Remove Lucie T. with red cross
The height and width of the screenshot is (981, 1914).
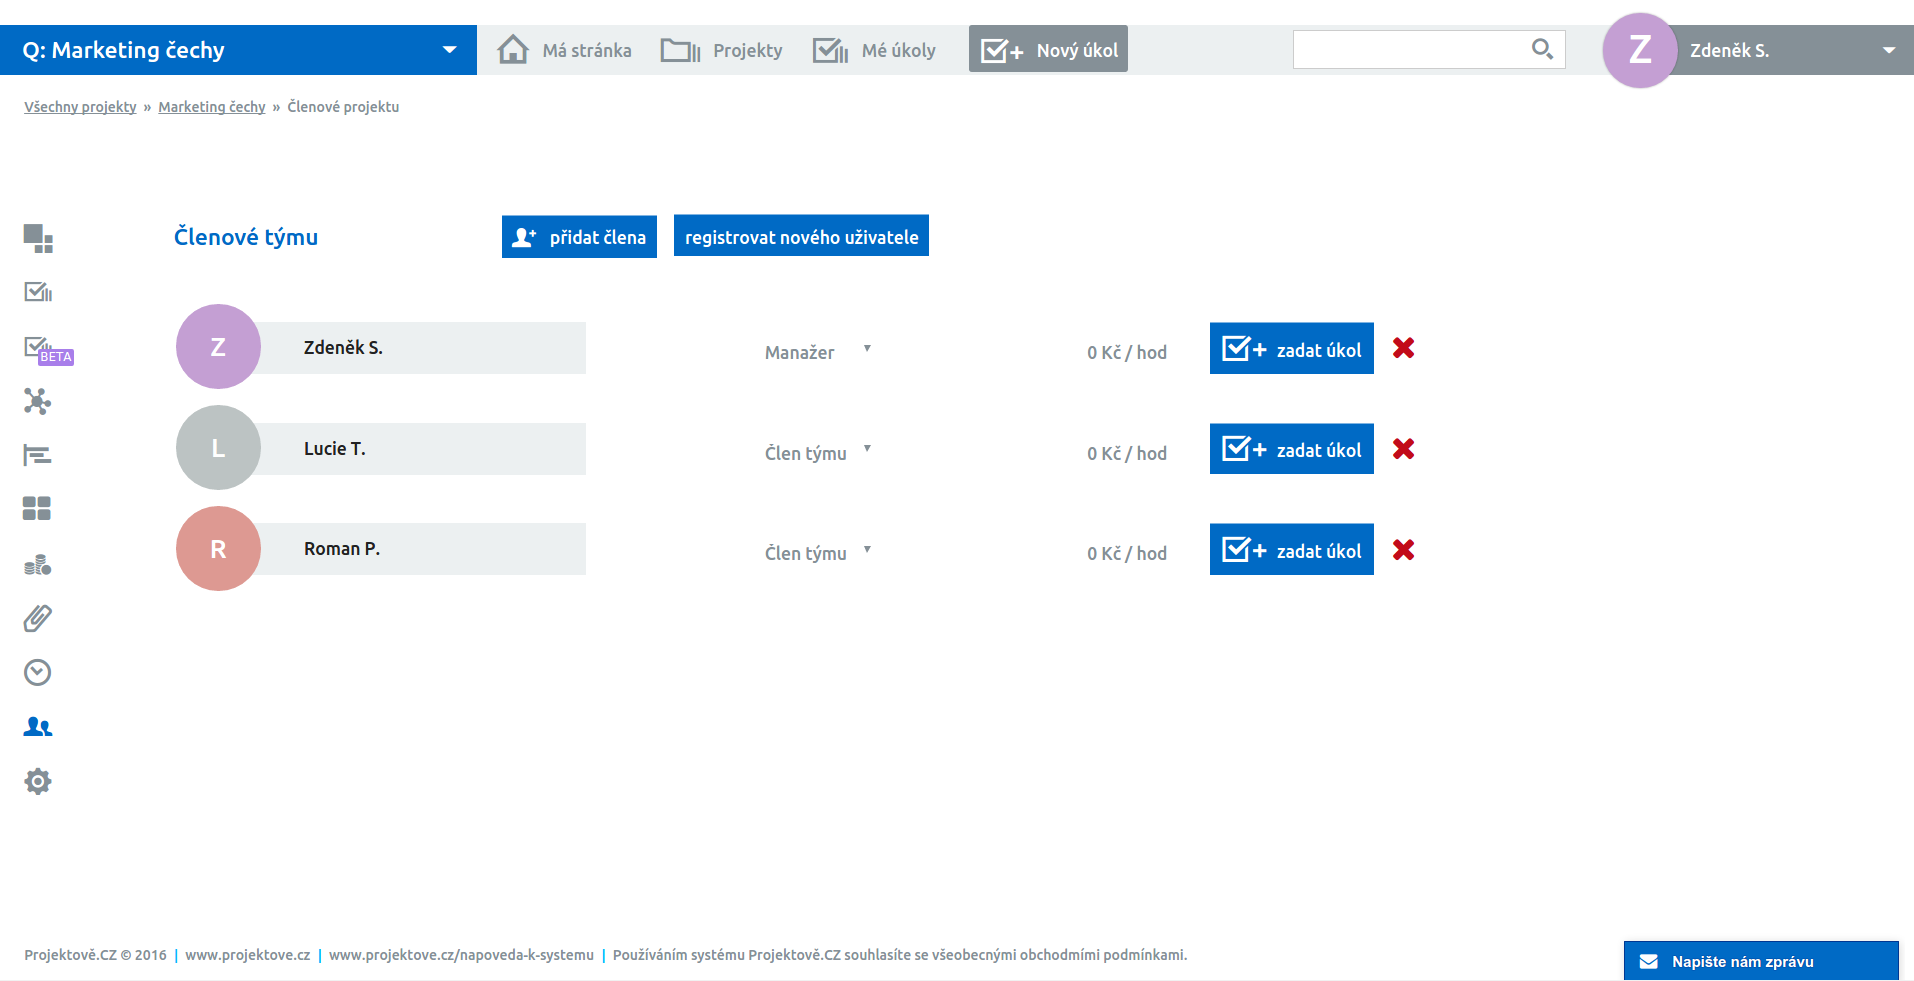point(1403,449)
